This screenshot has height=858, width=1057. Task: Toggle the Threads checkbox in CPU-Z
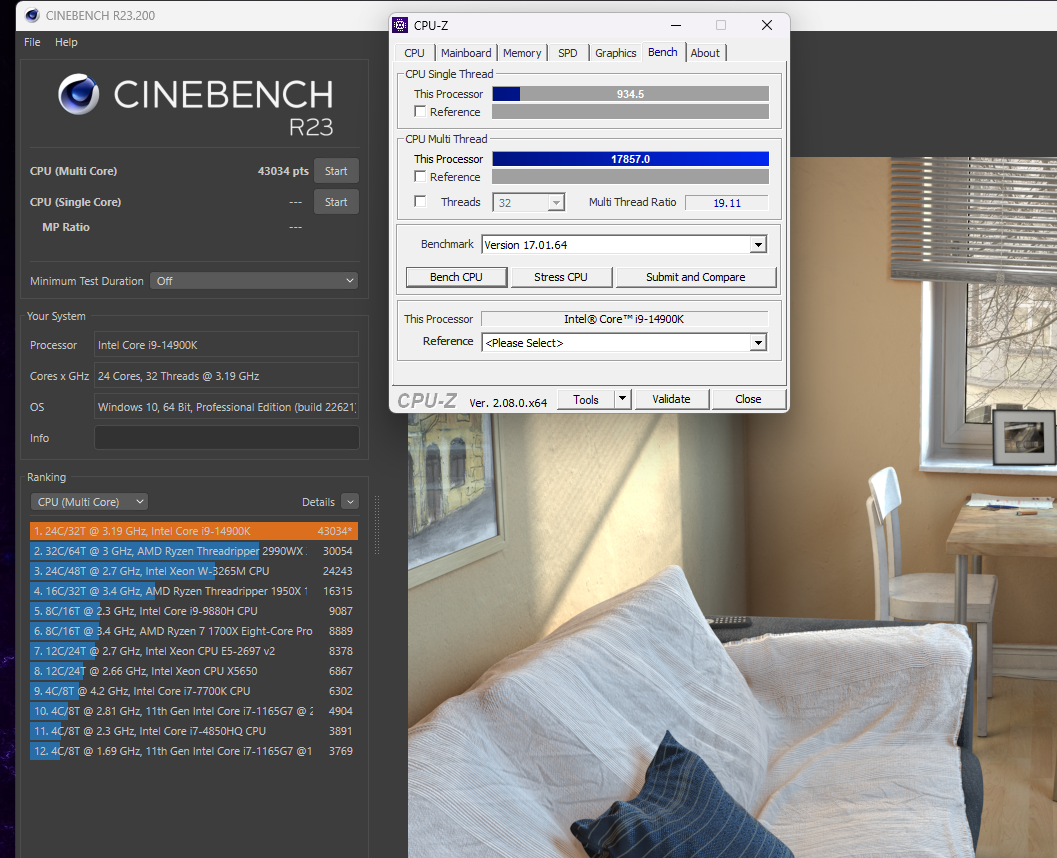420,202
